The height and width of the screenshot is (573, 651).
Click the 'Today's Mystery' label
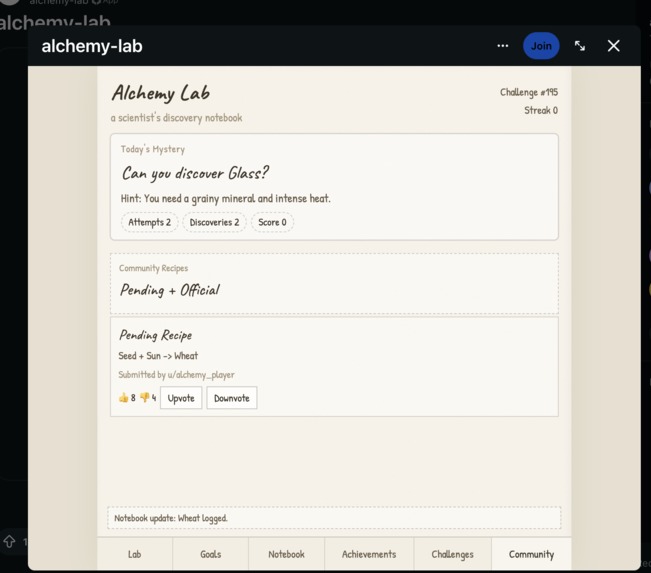(153, 149)
